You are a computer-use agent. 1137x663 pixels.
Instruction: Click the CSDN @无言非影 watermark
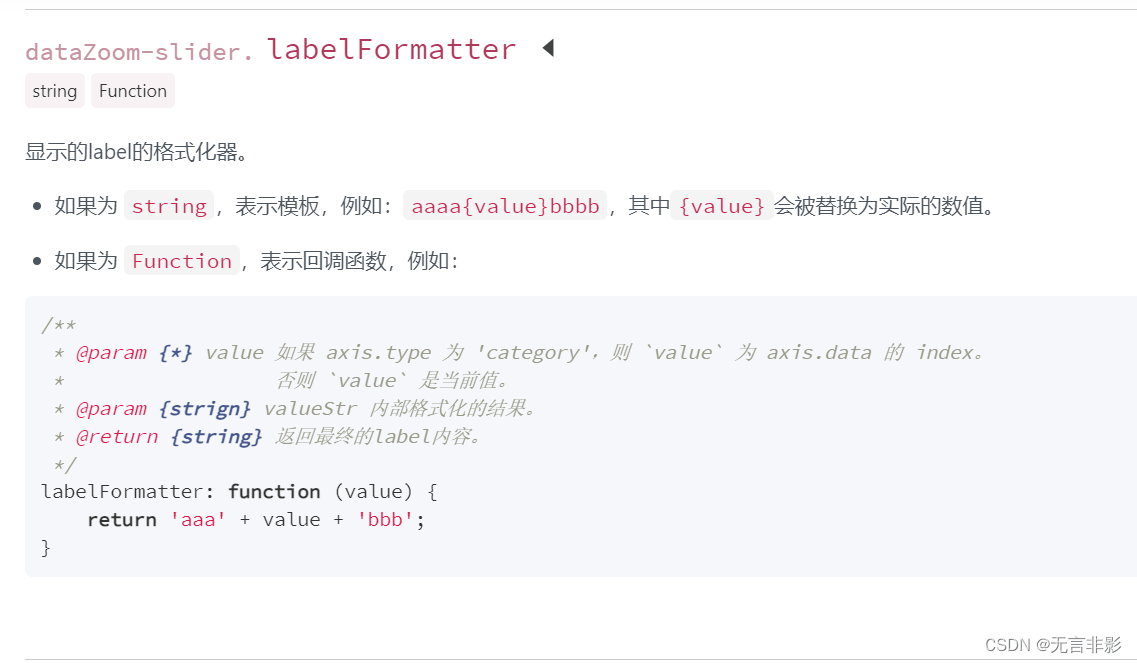pos(1053,645)
